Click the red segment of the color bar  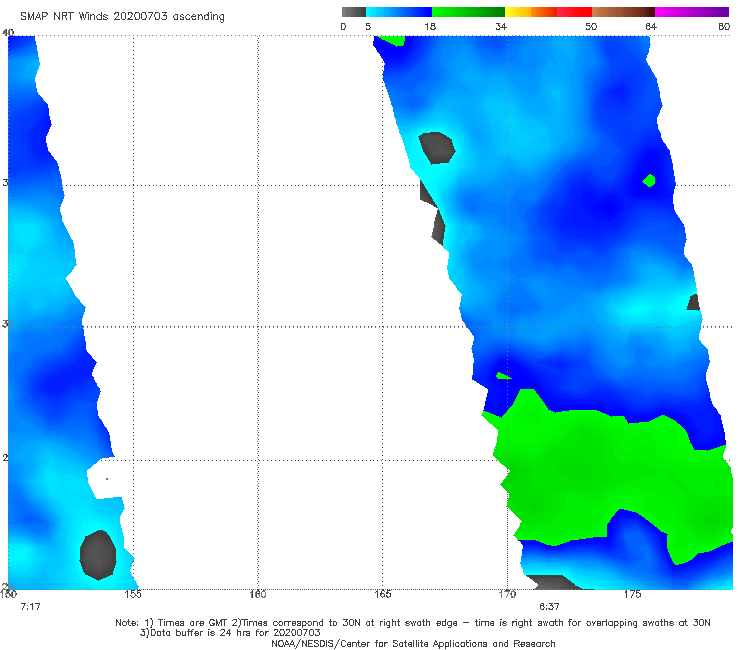(574, 12)
